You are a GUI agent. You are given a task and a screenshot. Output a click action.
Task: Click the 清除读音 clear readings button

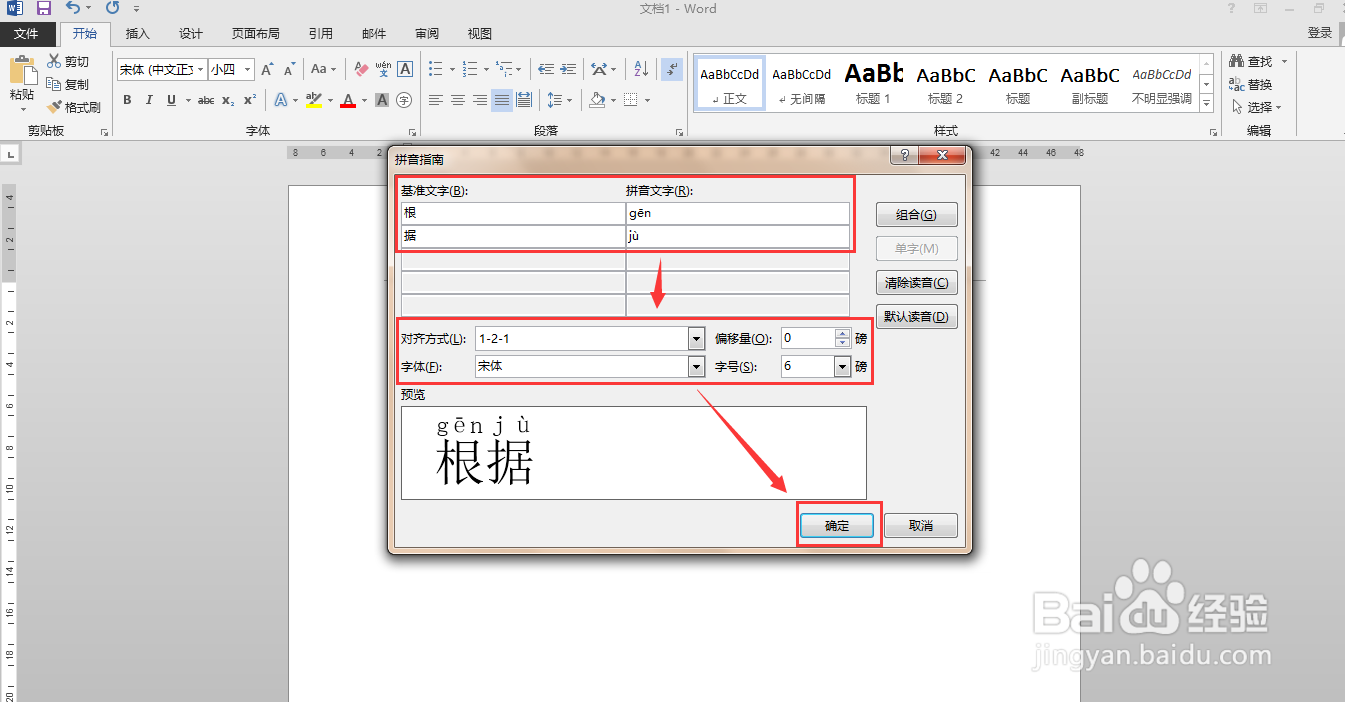point(916,282)
